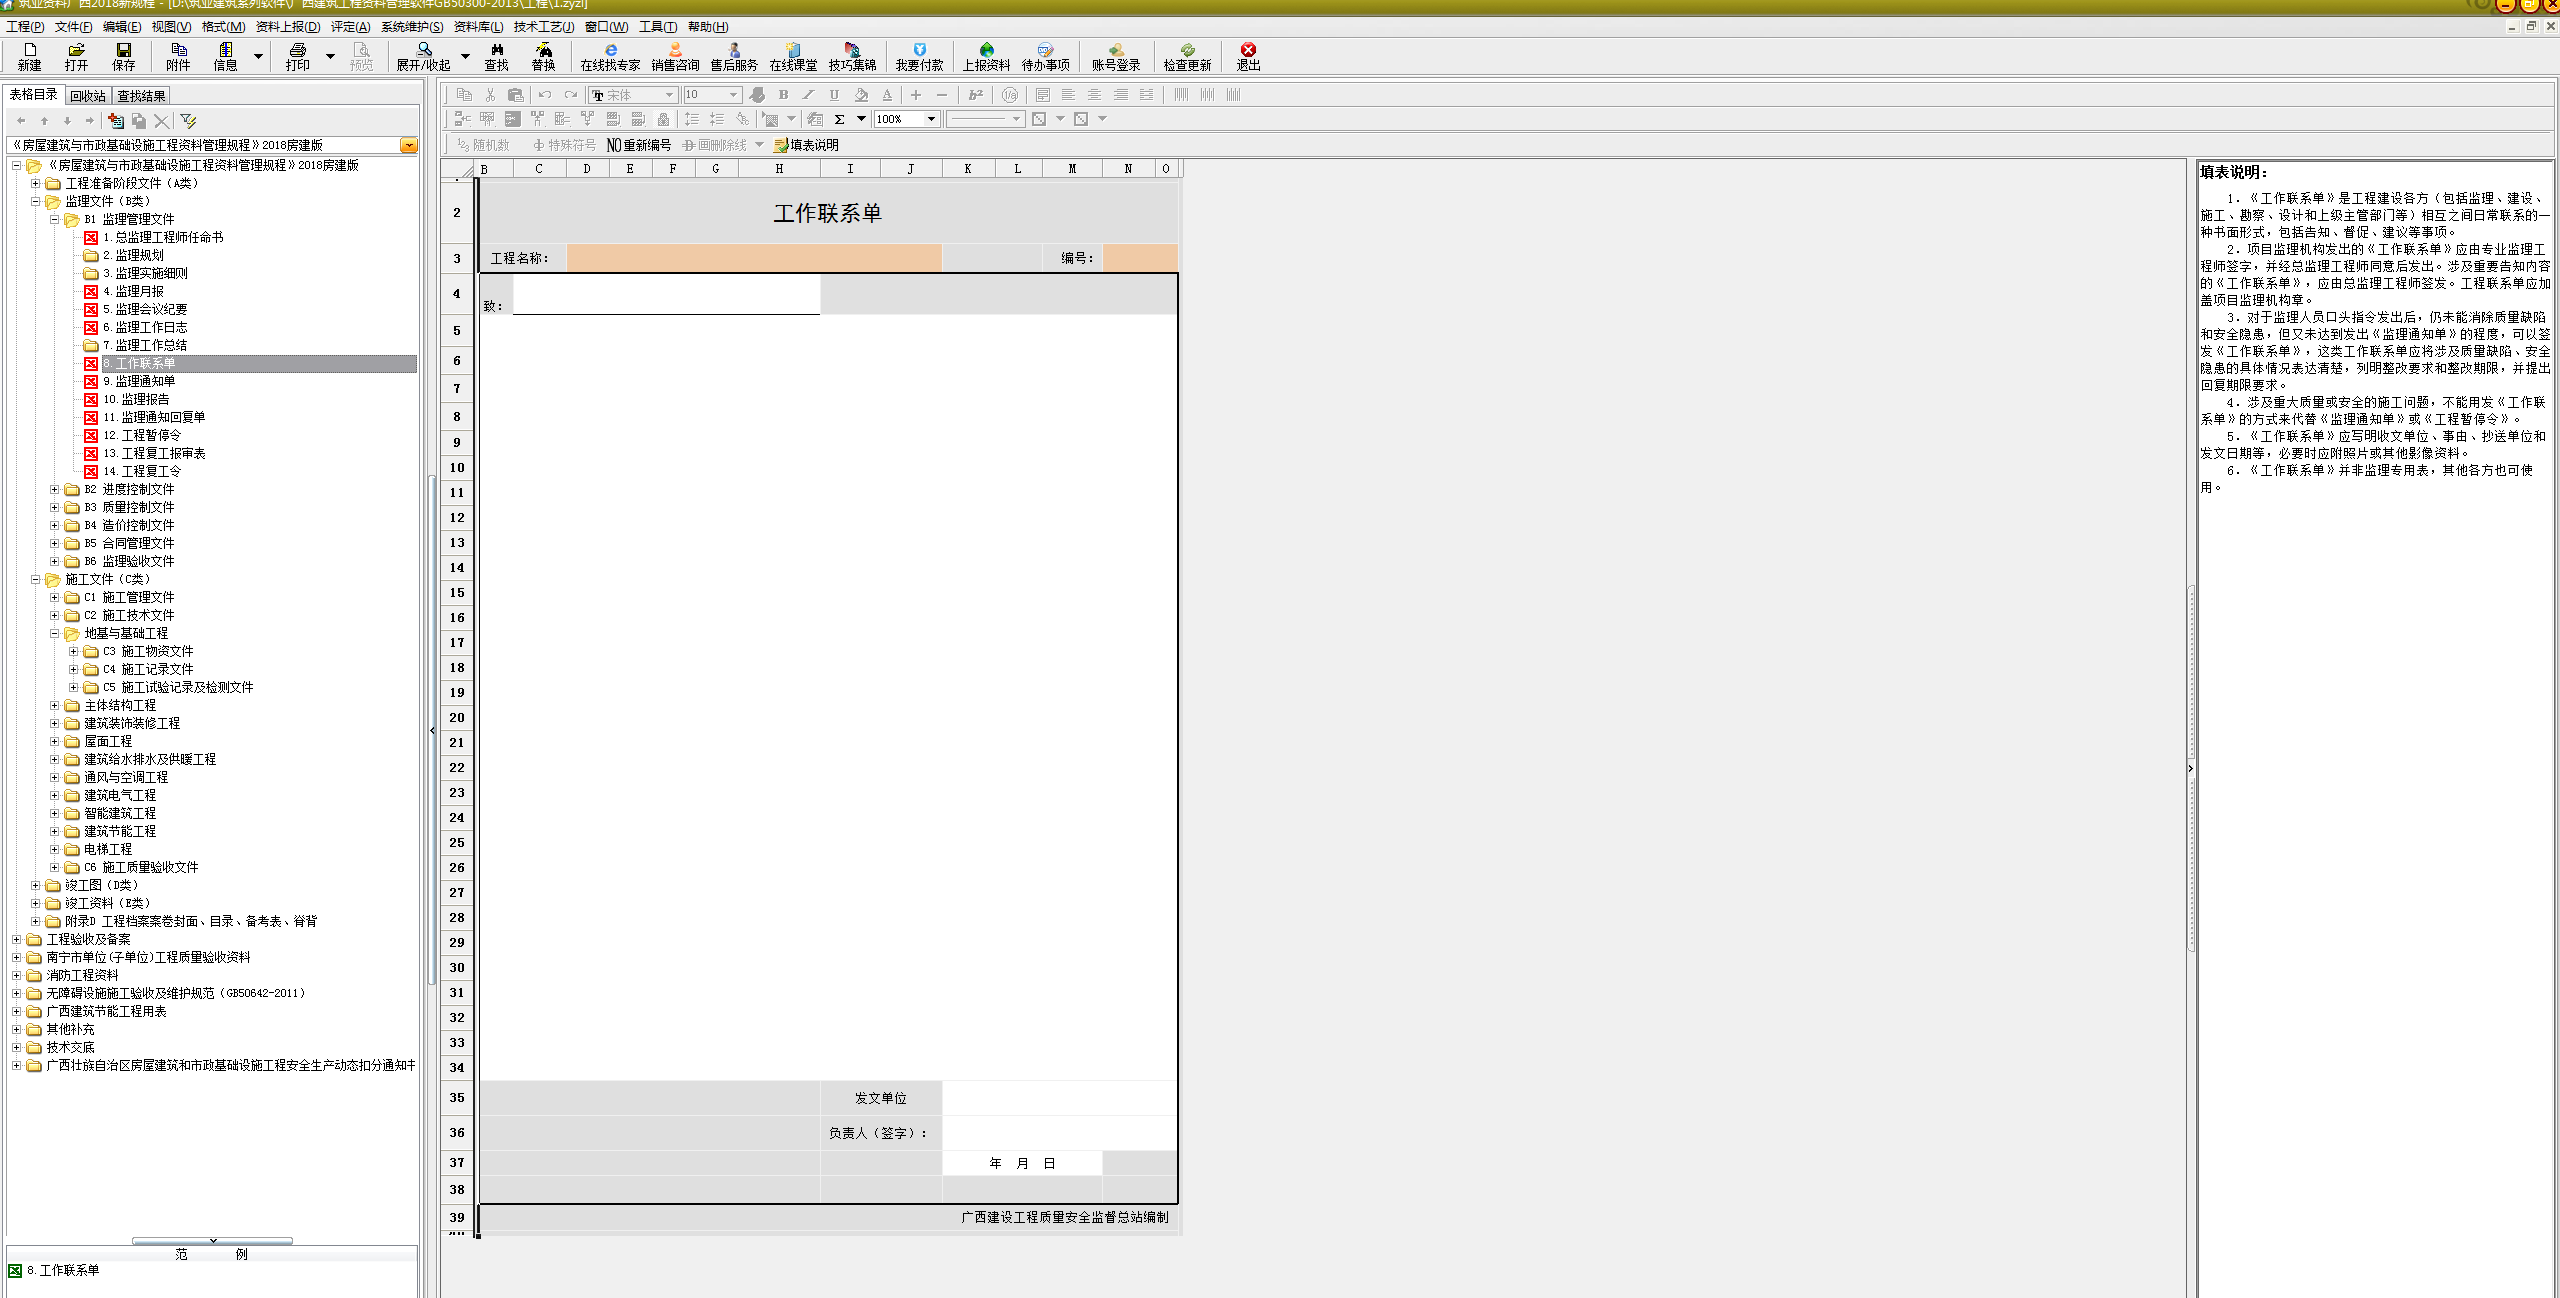Open the specification selector dropdown above the tree
The height and width of the screenshot is (1298, 2560).
click(x=408, y=145)
